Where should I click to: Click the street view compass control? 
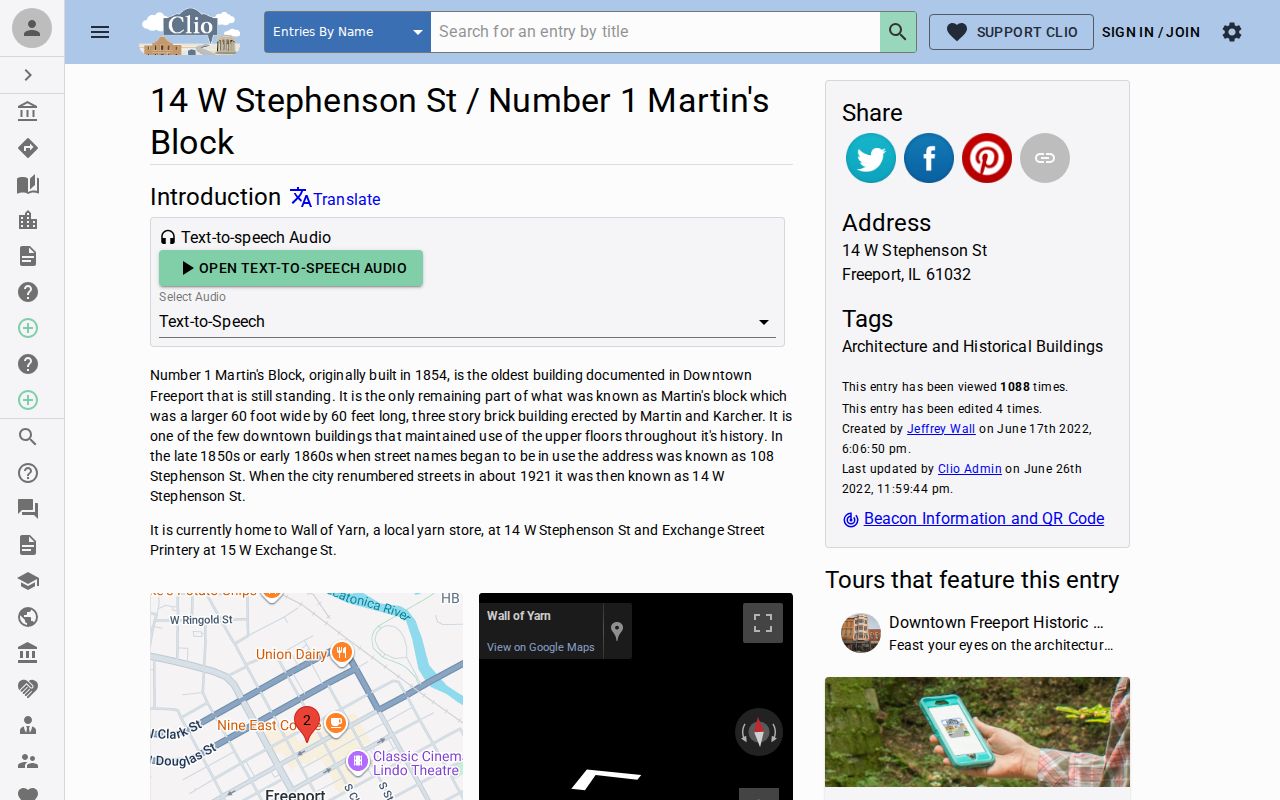(758, 732)
